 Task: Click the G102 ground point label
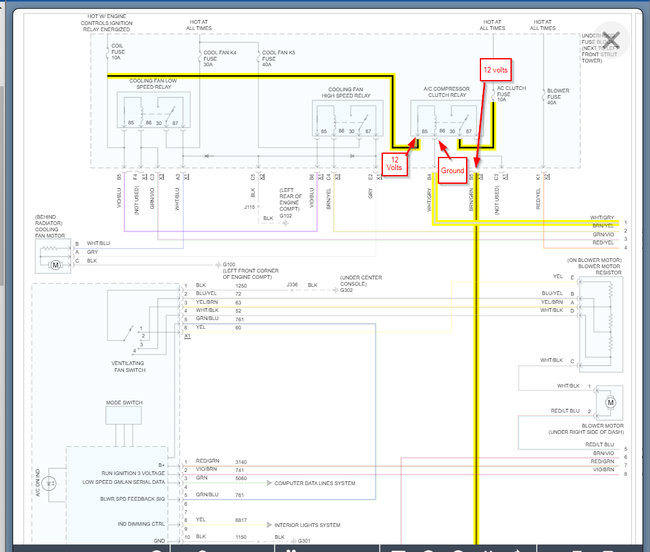285,215
